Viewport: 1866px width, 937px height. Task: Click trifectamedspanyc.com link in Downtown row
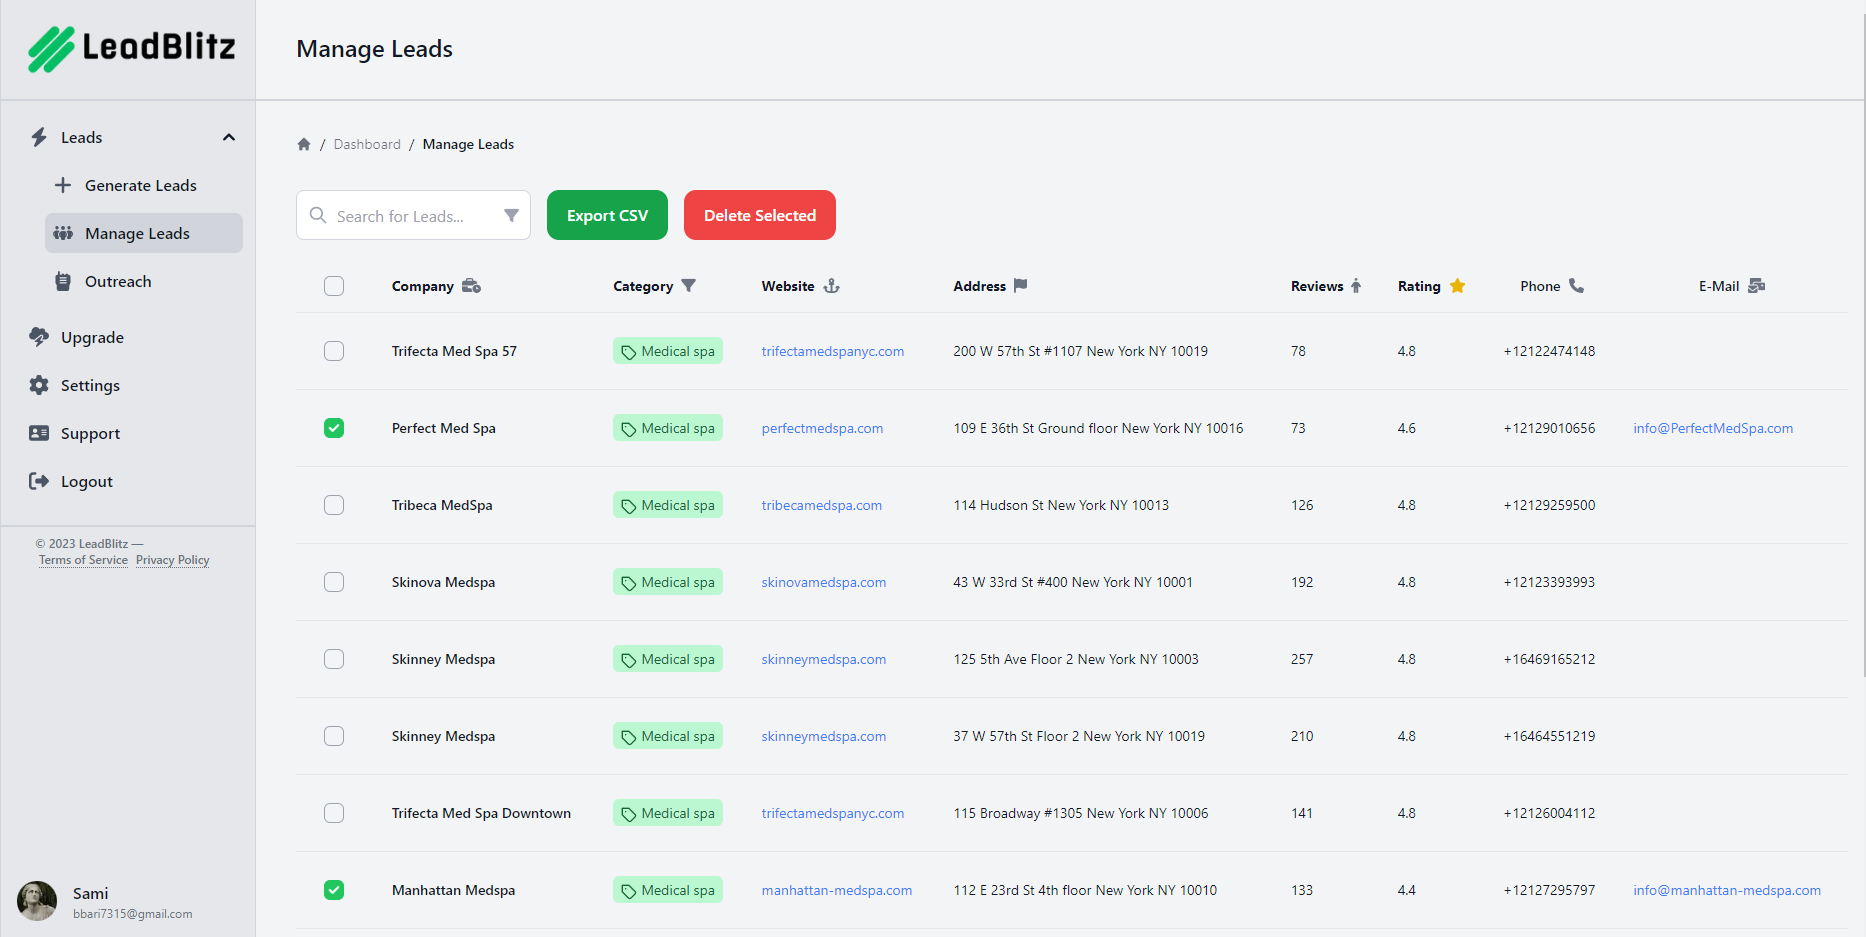point(833,813)
